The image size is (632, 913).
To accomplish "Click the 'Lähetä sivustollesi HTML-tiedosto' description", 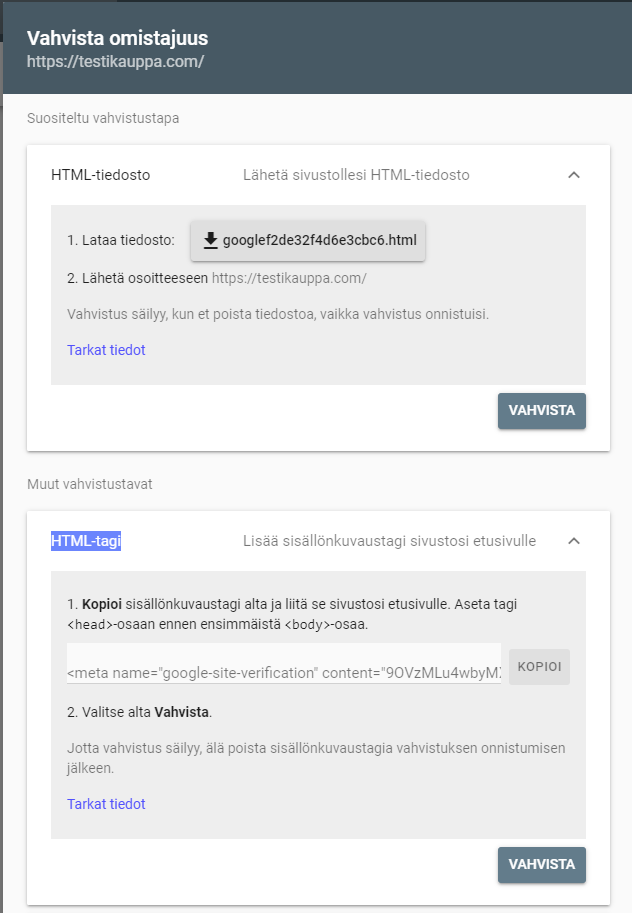I will pos(356,175).
